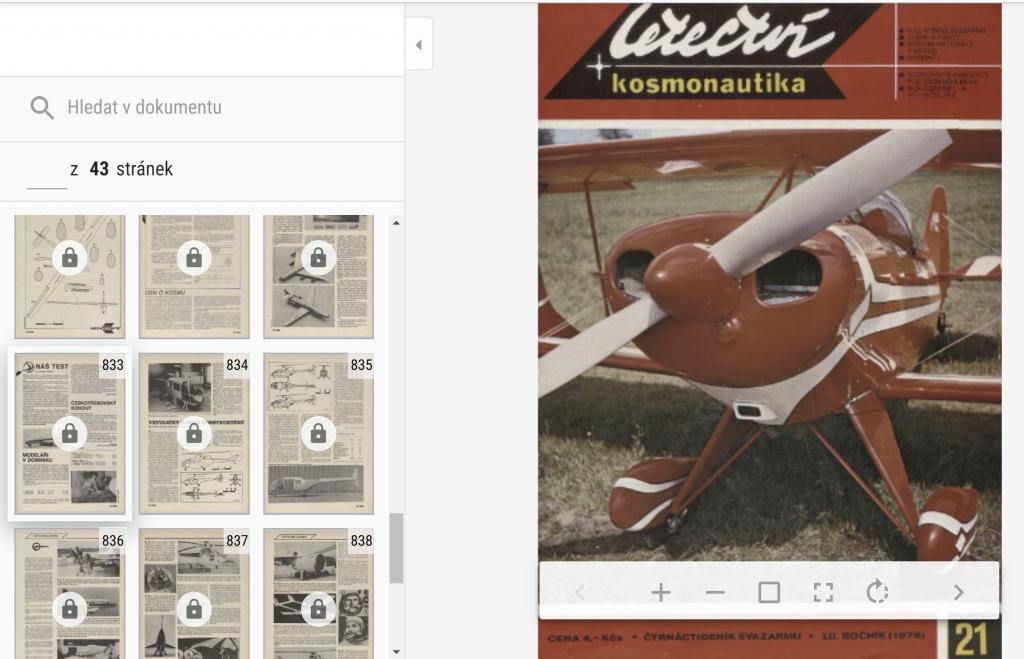Click the thumbnail panel scrollbar handle
The image size is (1024, 659).
click(x=396, y=548)
